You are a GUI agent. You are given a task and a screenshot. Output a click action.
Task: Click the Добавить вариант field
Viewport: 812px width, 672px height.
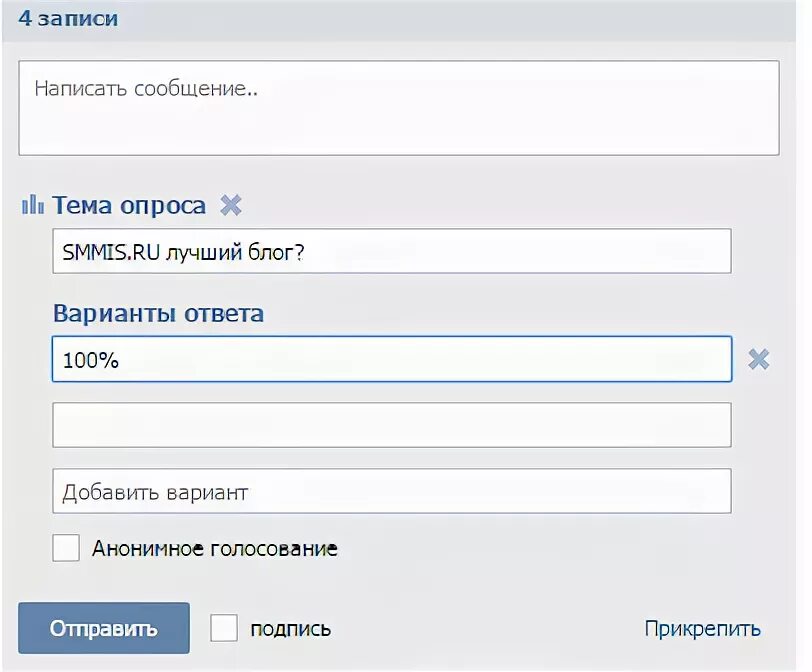[x=392, y=491]
